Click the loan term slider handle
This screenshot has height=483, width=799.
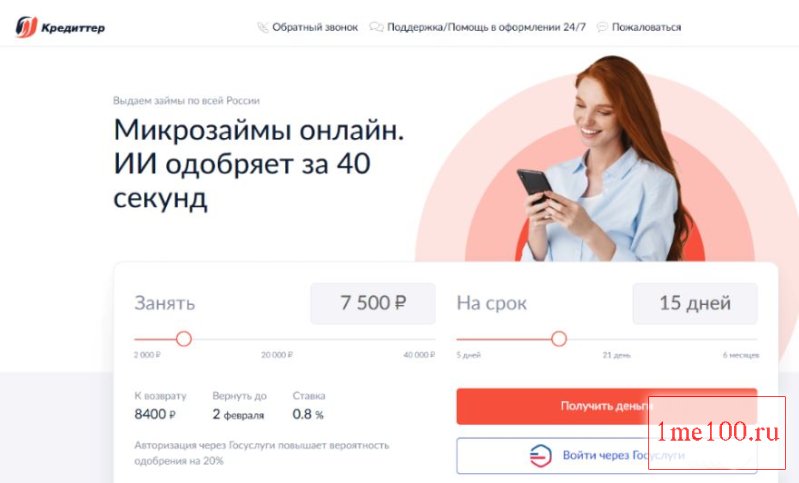[x=559, y=339]
